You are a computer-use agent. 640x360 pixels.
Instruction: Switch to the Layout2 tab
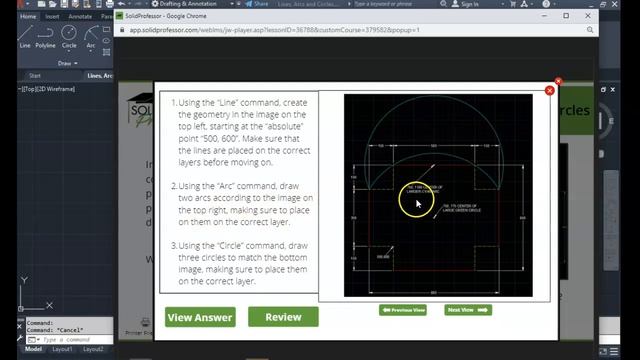(x=93, y=349)
